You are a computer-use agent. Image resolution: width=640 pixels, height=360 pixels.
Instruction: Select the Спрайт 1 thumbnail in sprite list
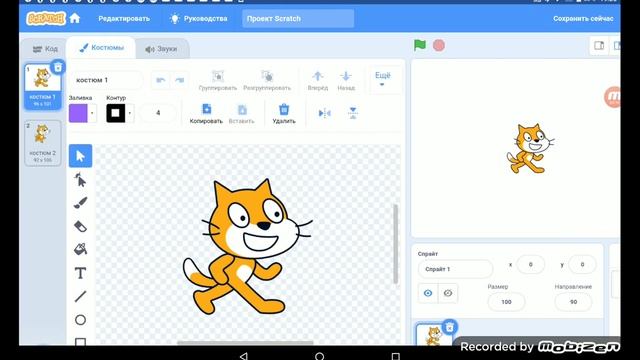point(433,334)
